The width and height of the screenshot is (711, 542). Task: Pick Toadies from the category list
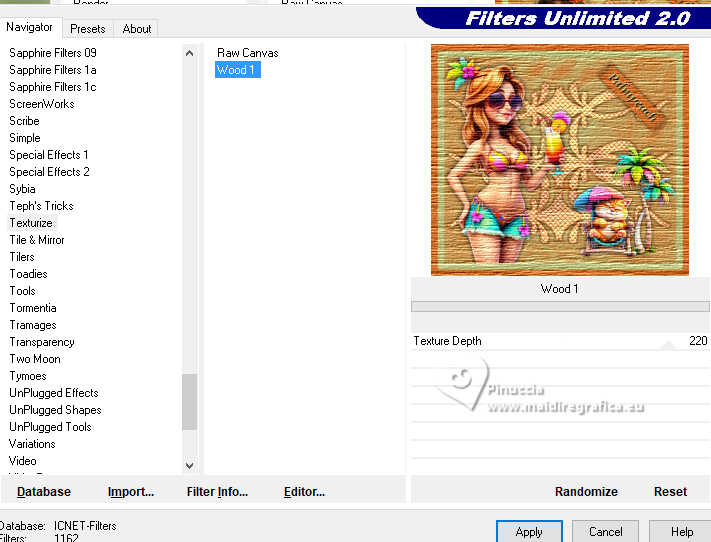[28, 274]
